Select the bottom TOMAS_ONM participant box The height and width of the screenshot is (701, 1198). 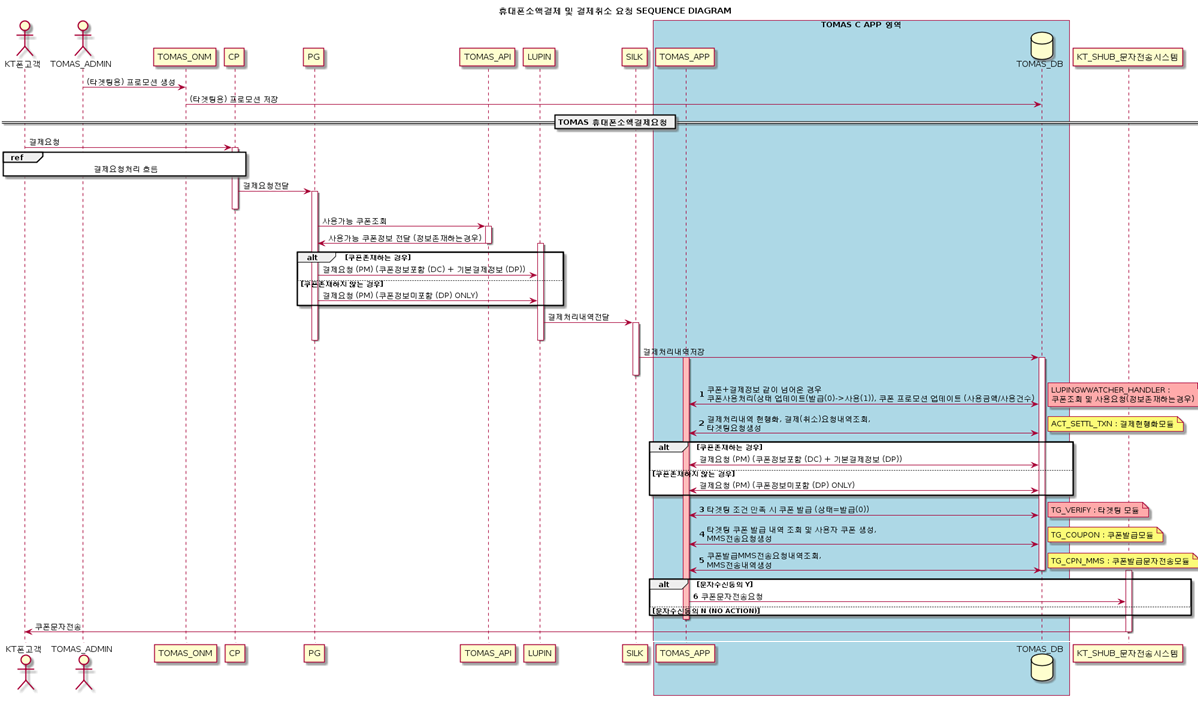(x=184, y=653)
